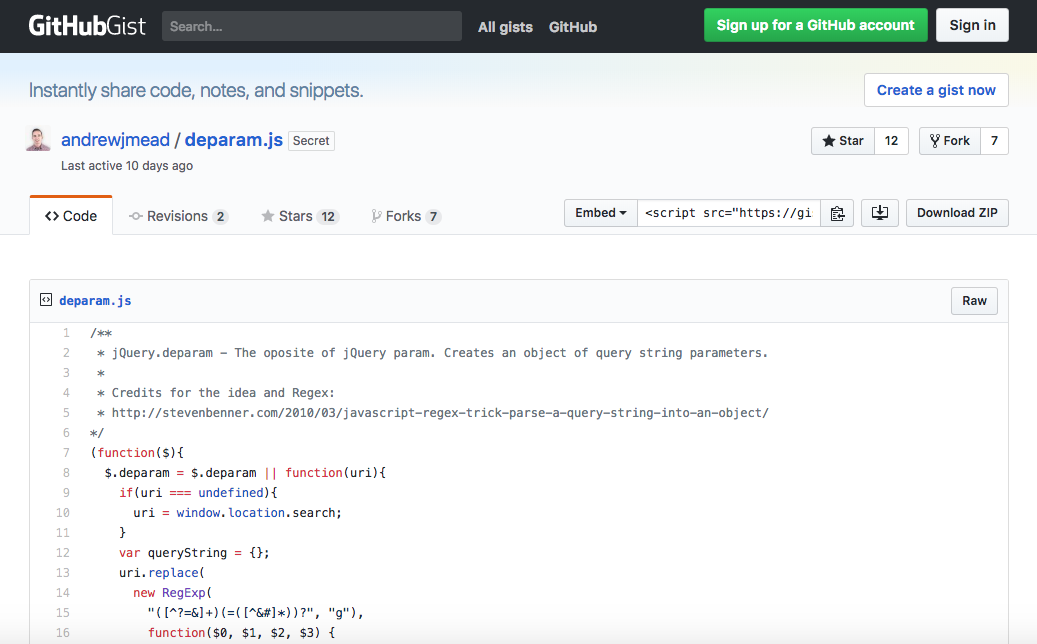
Task: Open the All gists link
Action: [x=505, y=27]
